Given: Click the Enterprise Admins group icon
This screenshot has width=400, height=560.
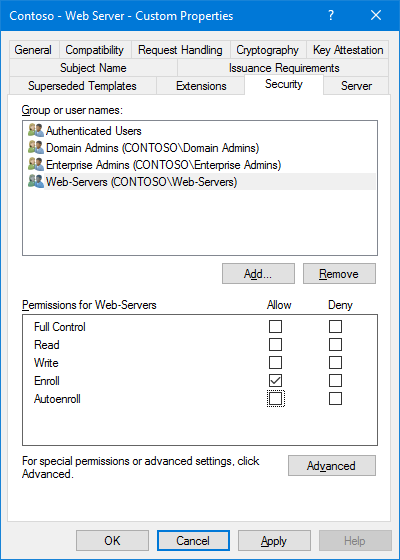Looking at the screenshot, I should (x=36, y=165).
